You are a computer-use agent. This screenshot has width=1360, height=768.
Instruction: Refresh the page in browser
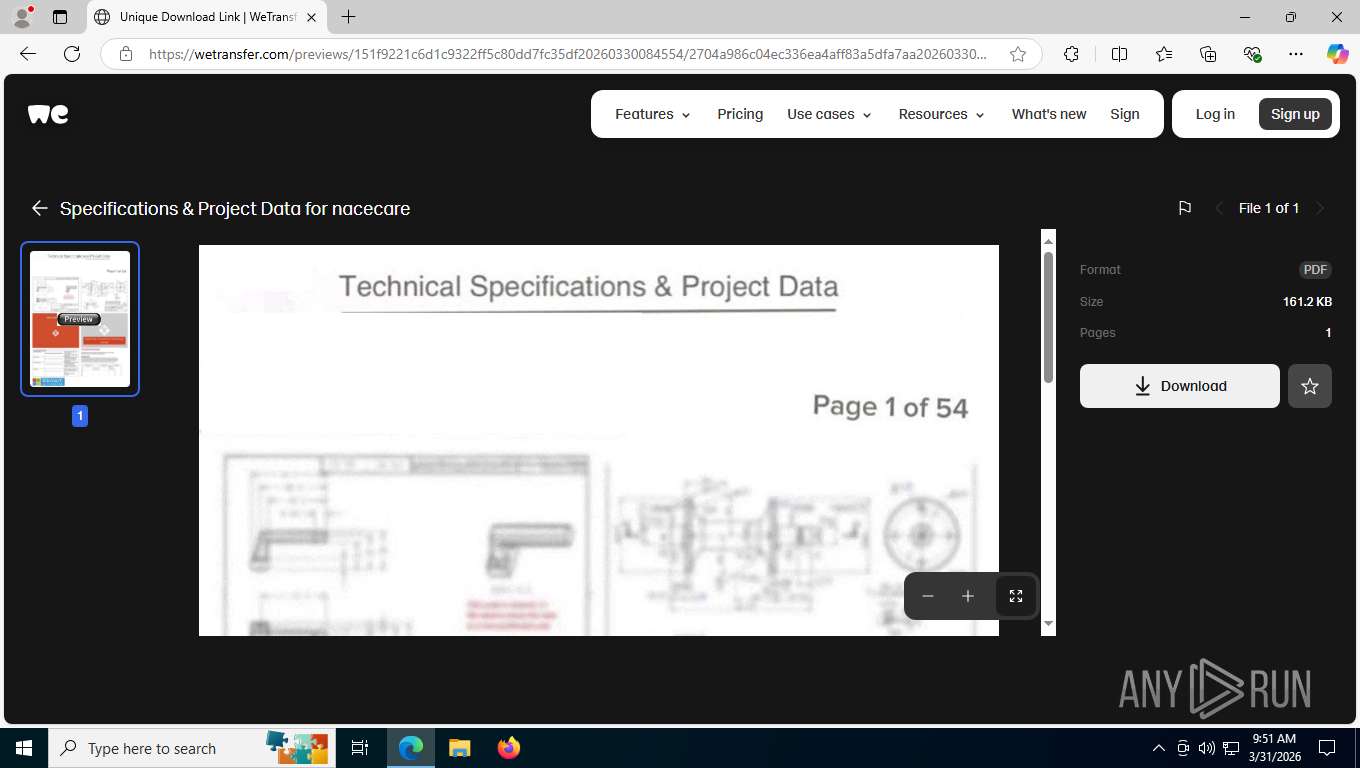[x=72, y=54]
